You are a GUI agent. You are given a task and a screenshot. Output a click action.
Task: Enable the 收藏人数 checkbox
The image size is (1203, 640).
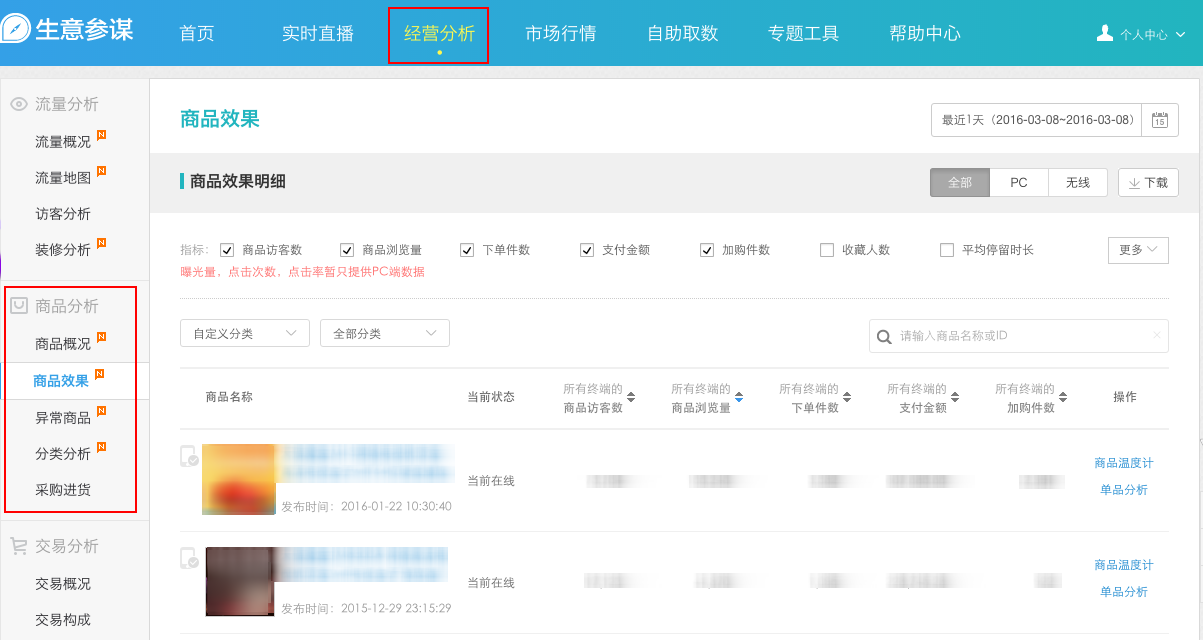(x=827, y=250)
